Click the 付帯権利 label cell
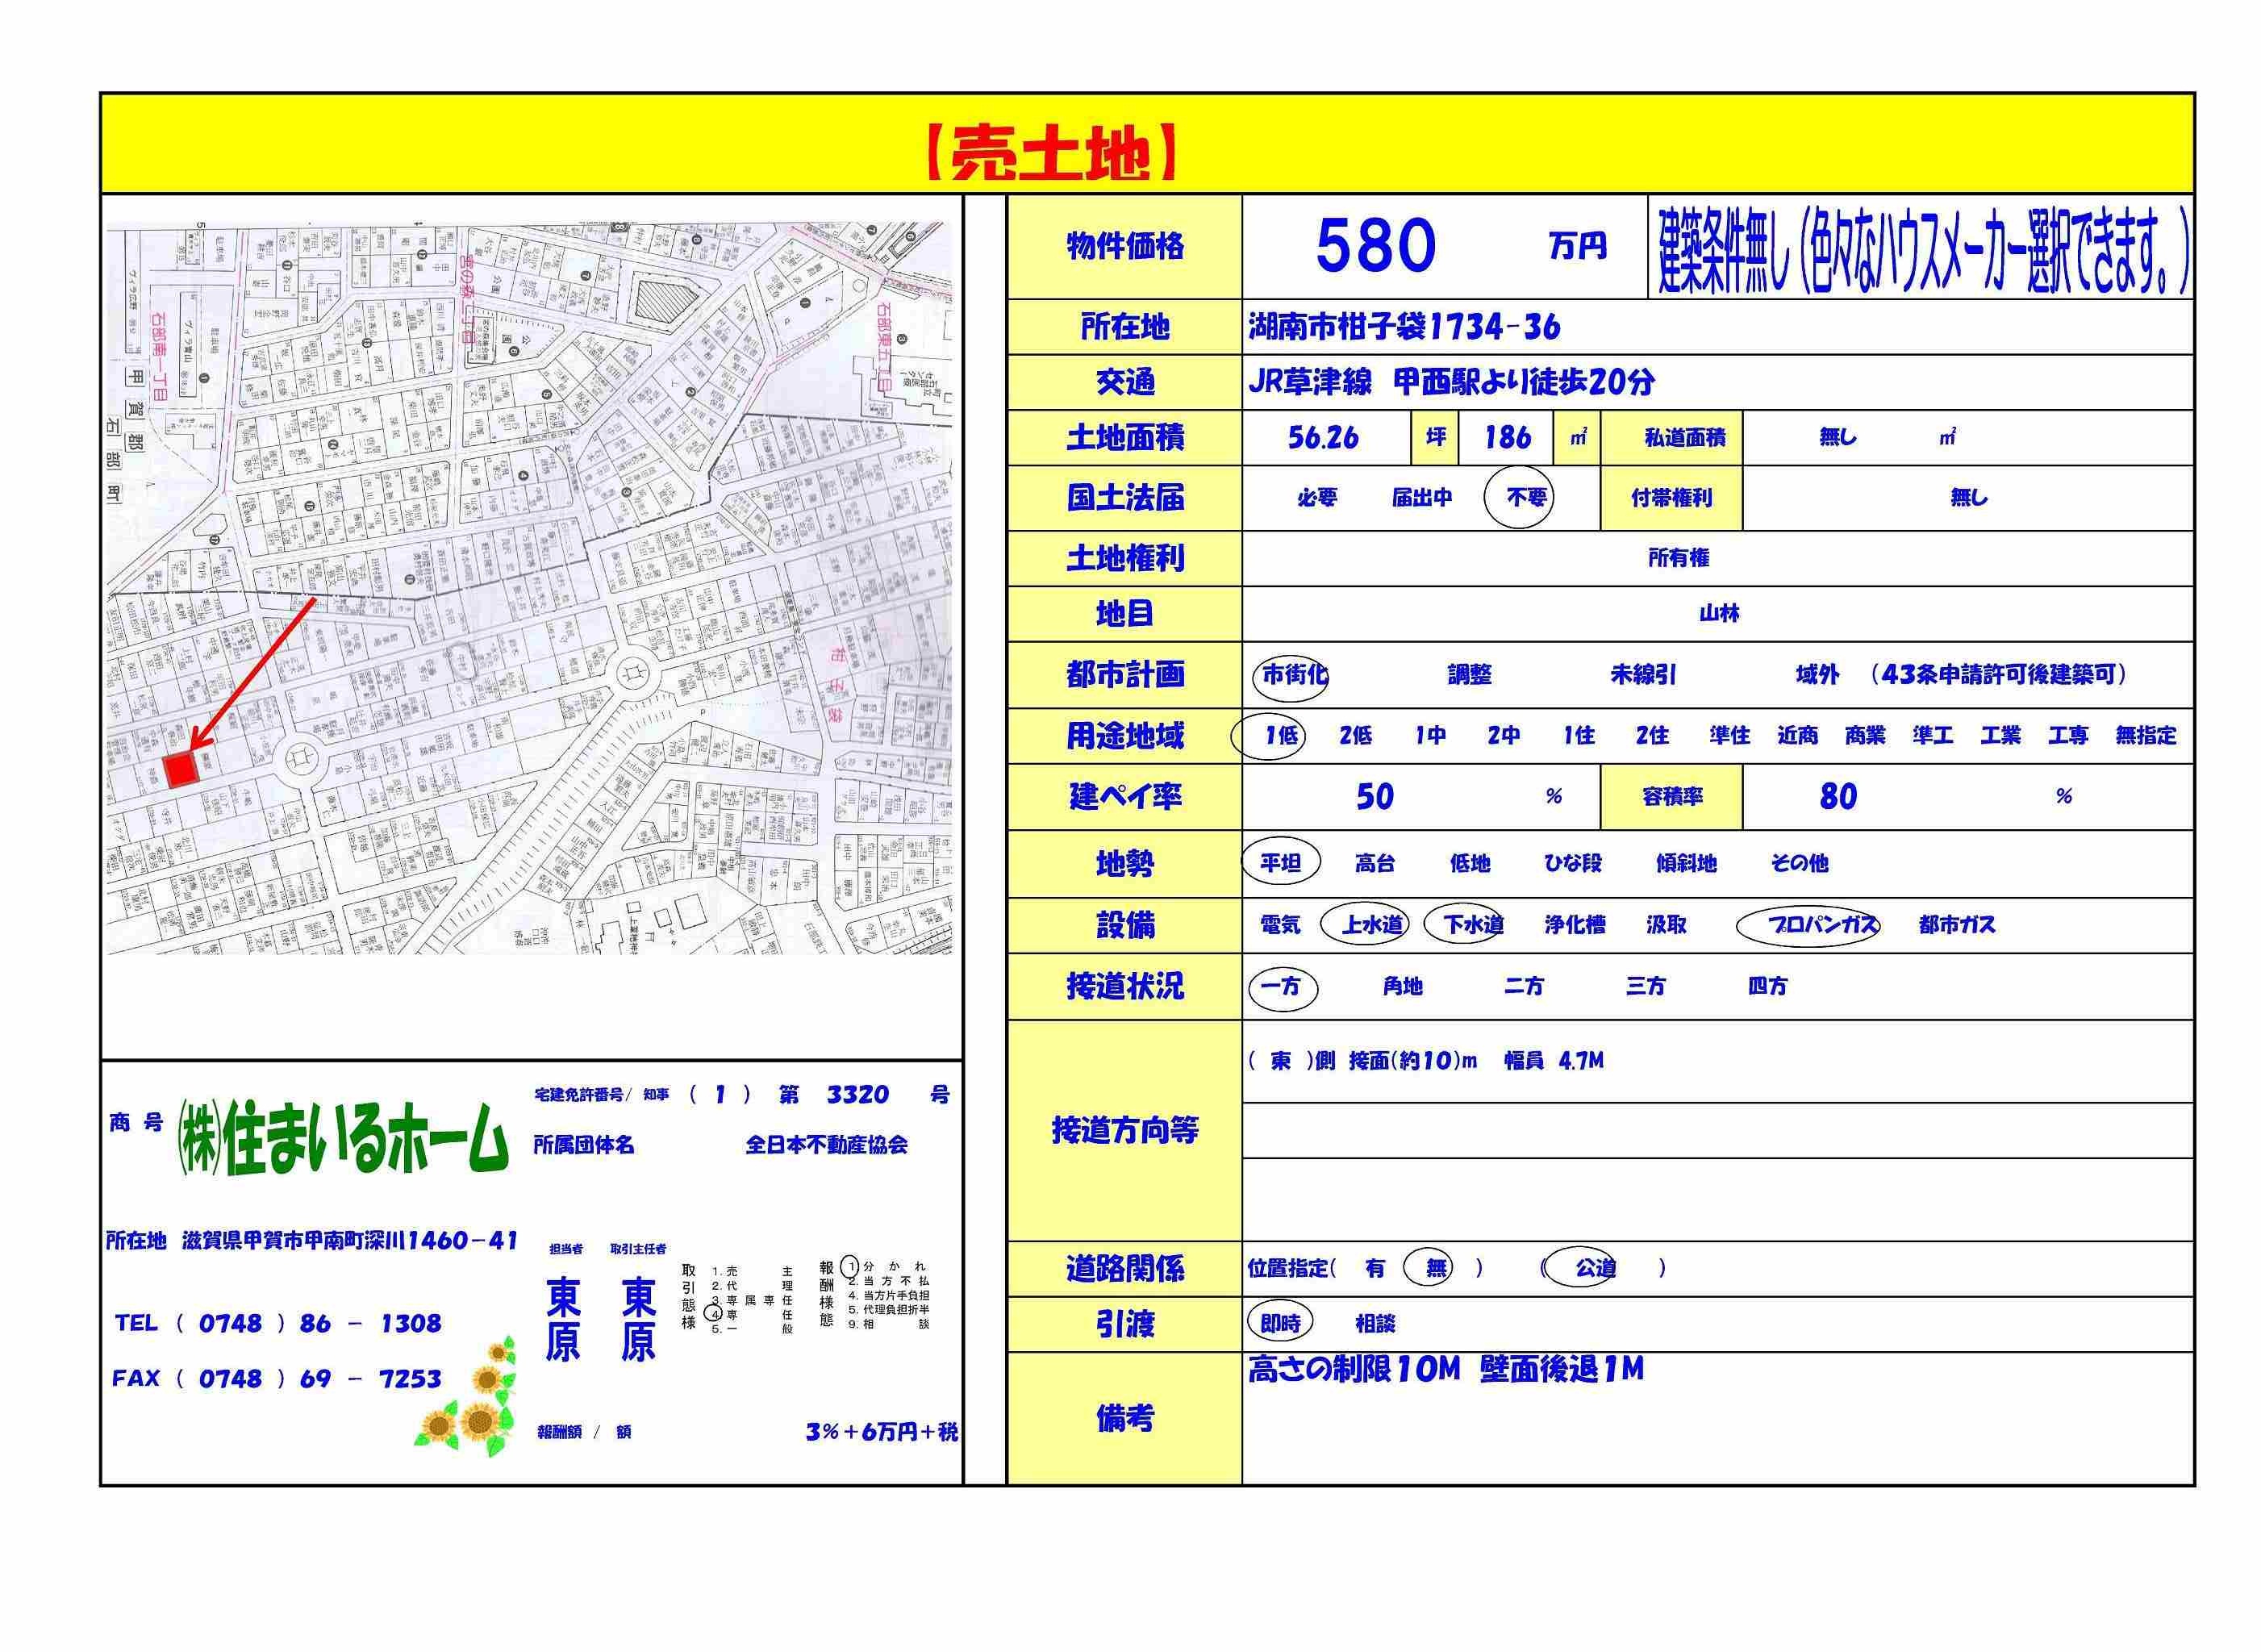 tap(1672, 498)
